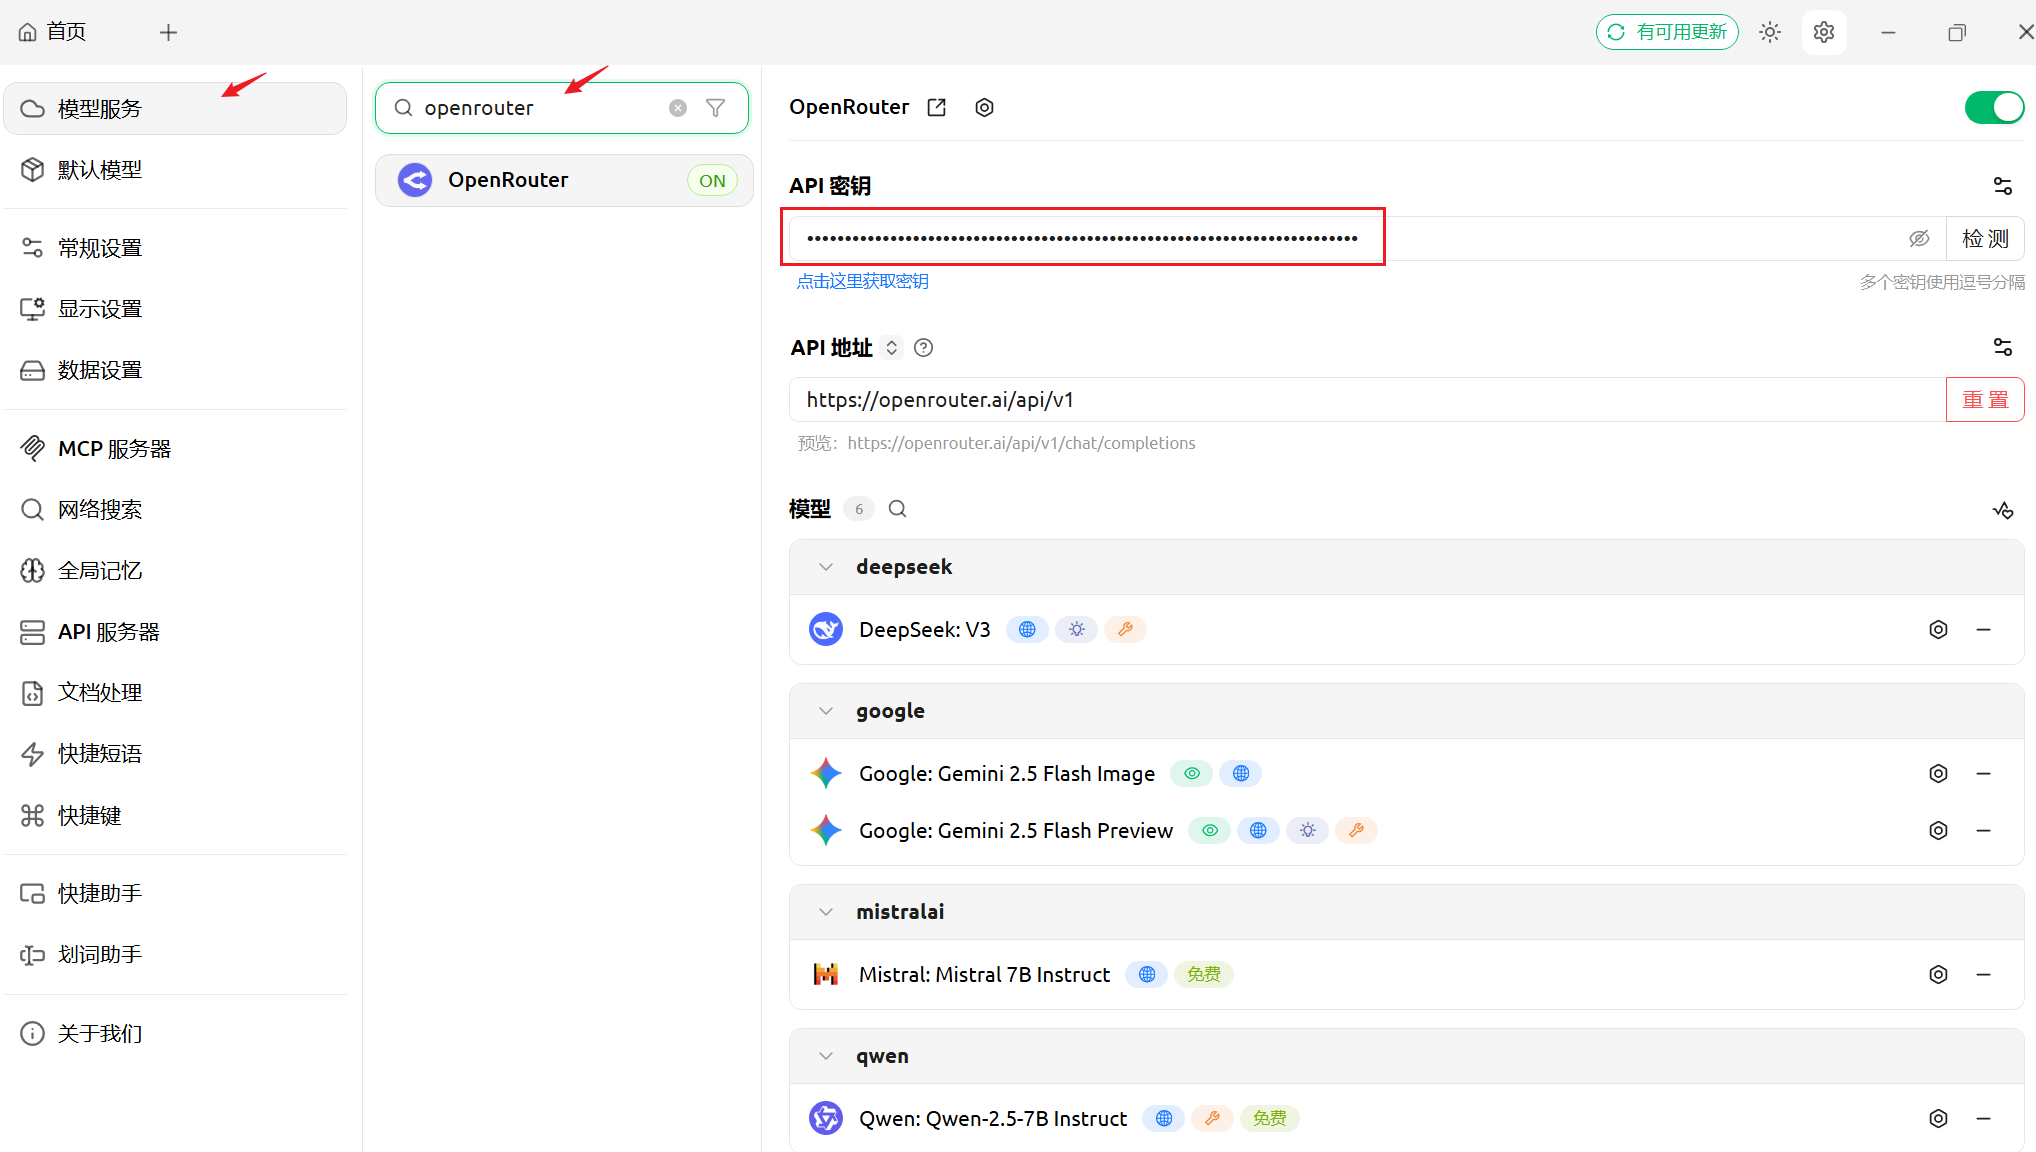Open settings for the DeepSeek: V3 model

[1938, 630]
